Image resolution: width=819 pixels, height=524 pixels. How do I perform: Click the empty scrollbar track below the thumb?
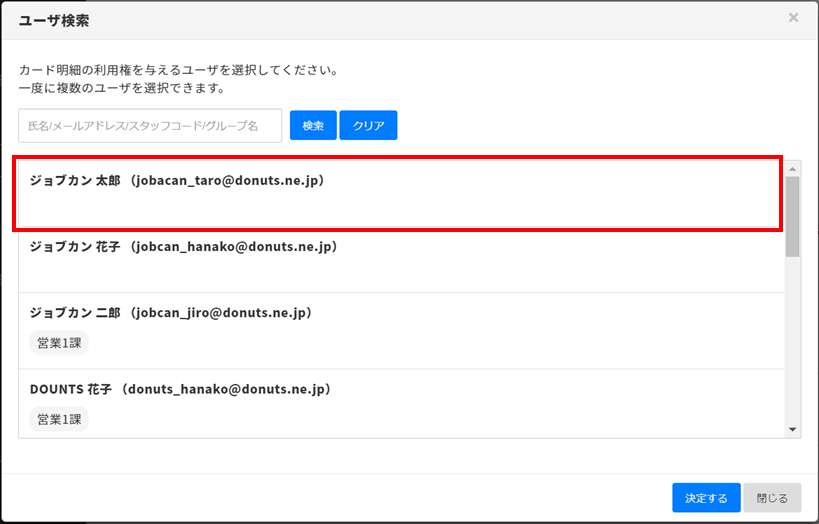pos(793,340)
